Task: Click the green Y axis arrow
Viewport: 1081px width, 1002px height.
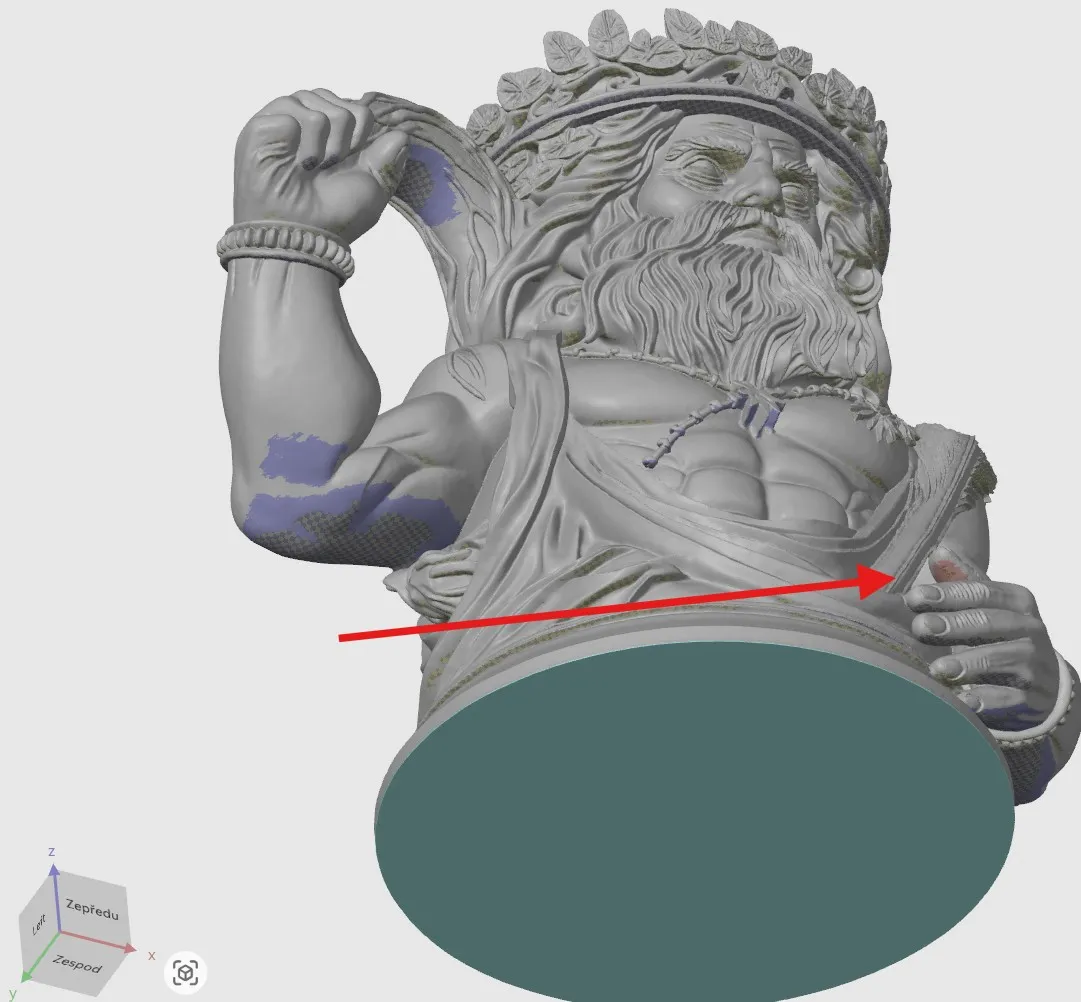Action: [x=26, y=977]
